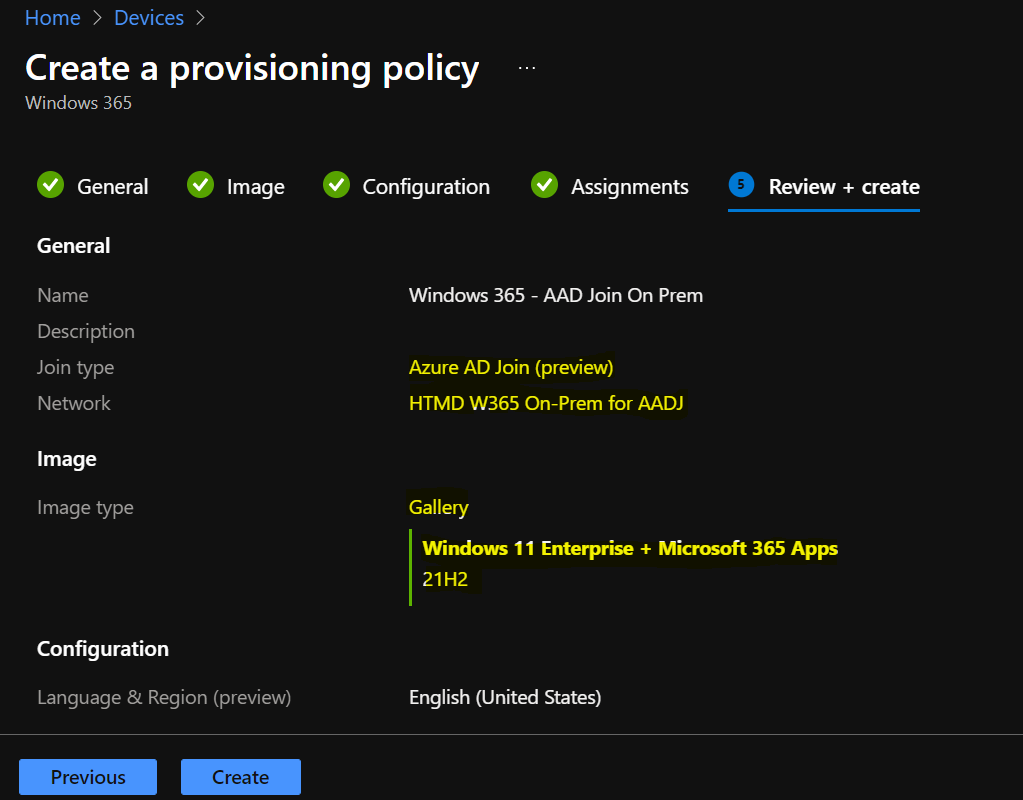Select the '21H2' version text
The image size is (1023, 800).
(445, 579)
